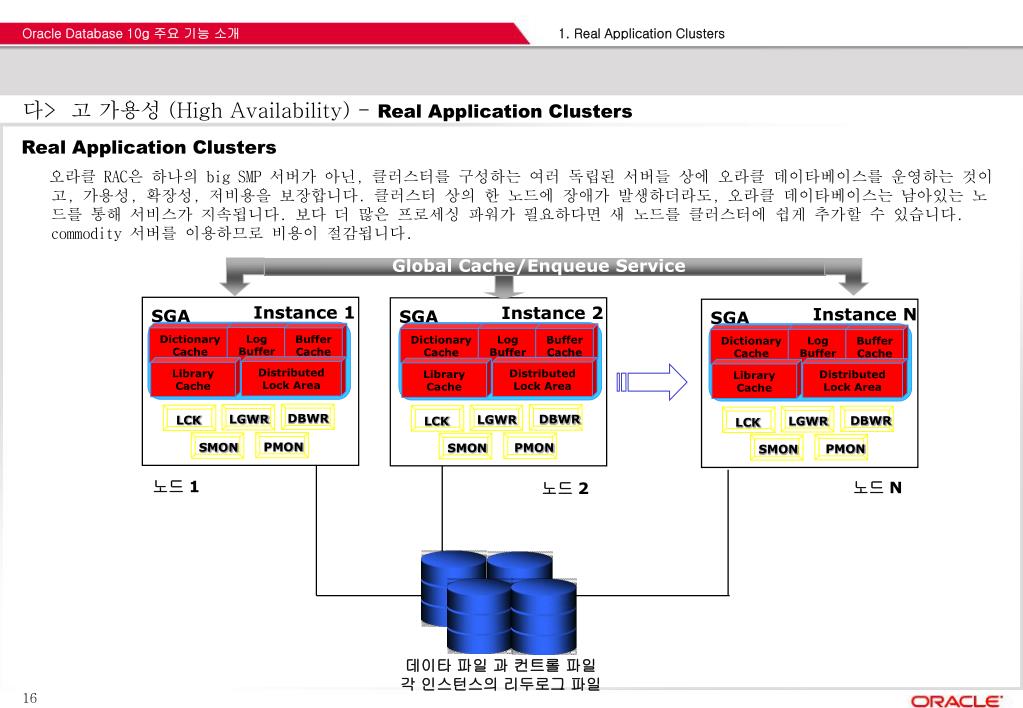Click the 'Instance N' label

[864, 315]
